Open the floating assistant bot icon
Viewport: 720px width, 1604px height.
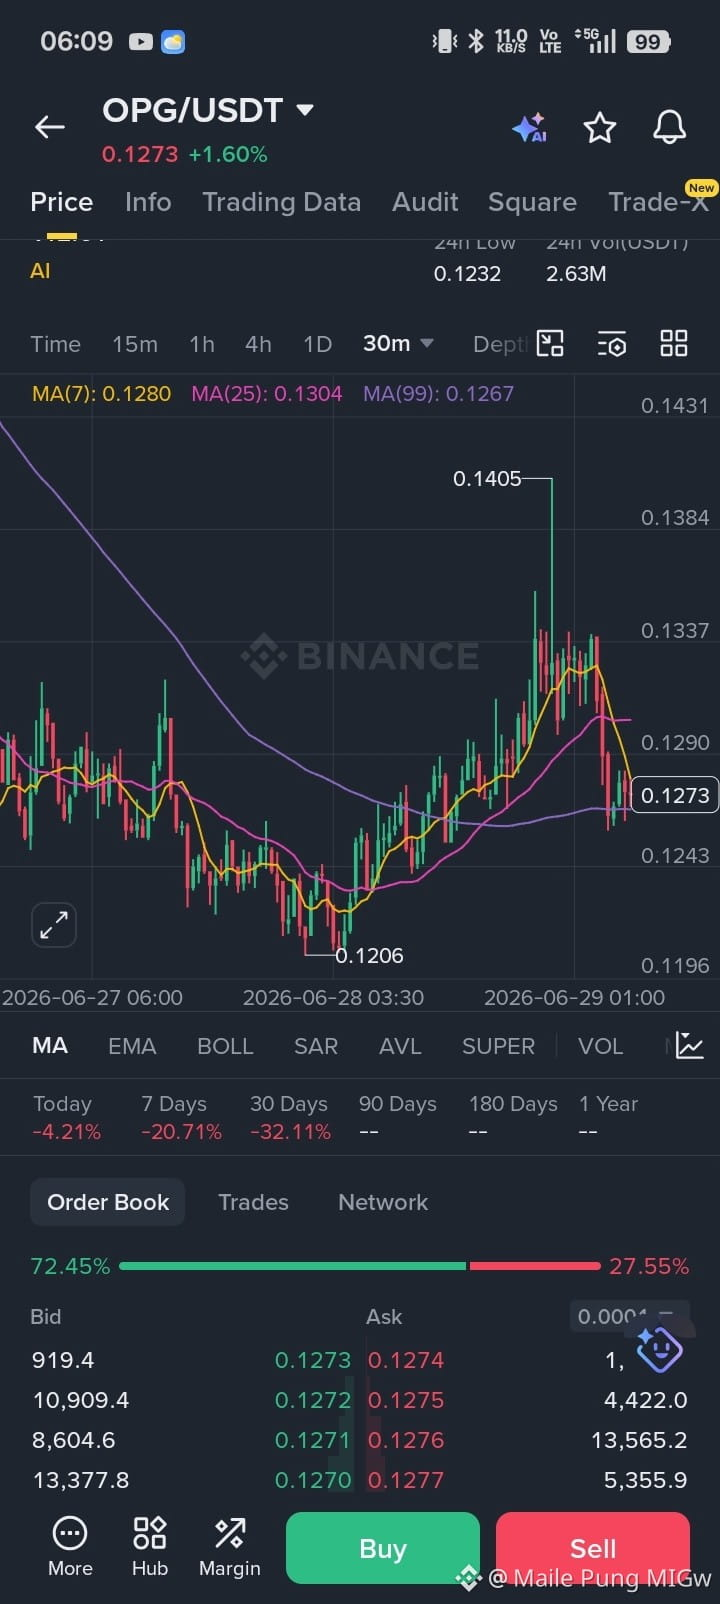tap(659, 1350)
